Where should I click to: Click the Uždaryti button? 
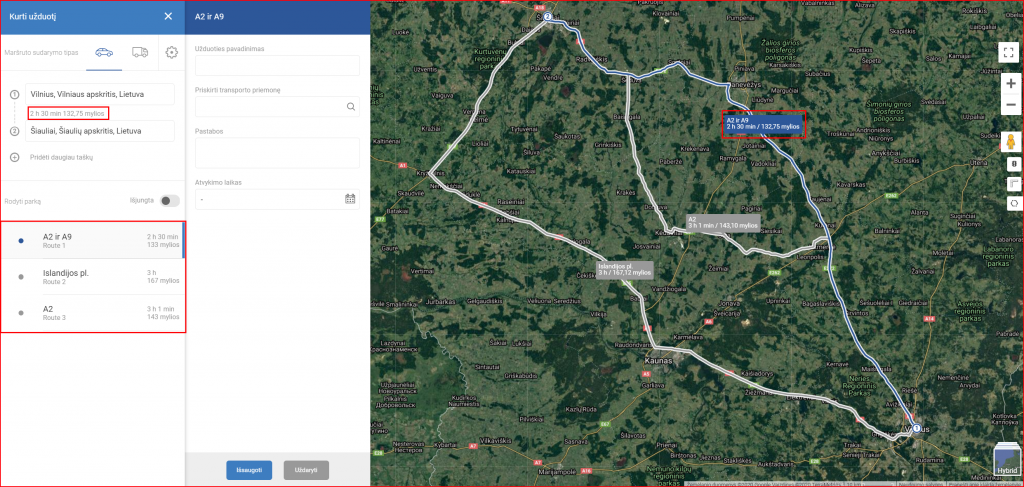coord(306,470)
